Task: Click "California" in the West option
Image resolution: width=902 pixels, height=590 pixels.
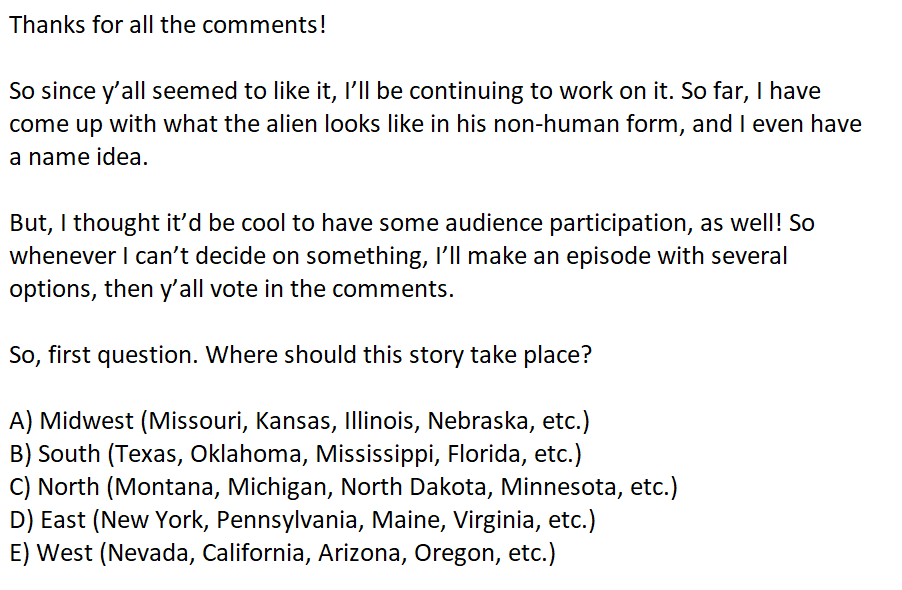Action: coord(256,552)
